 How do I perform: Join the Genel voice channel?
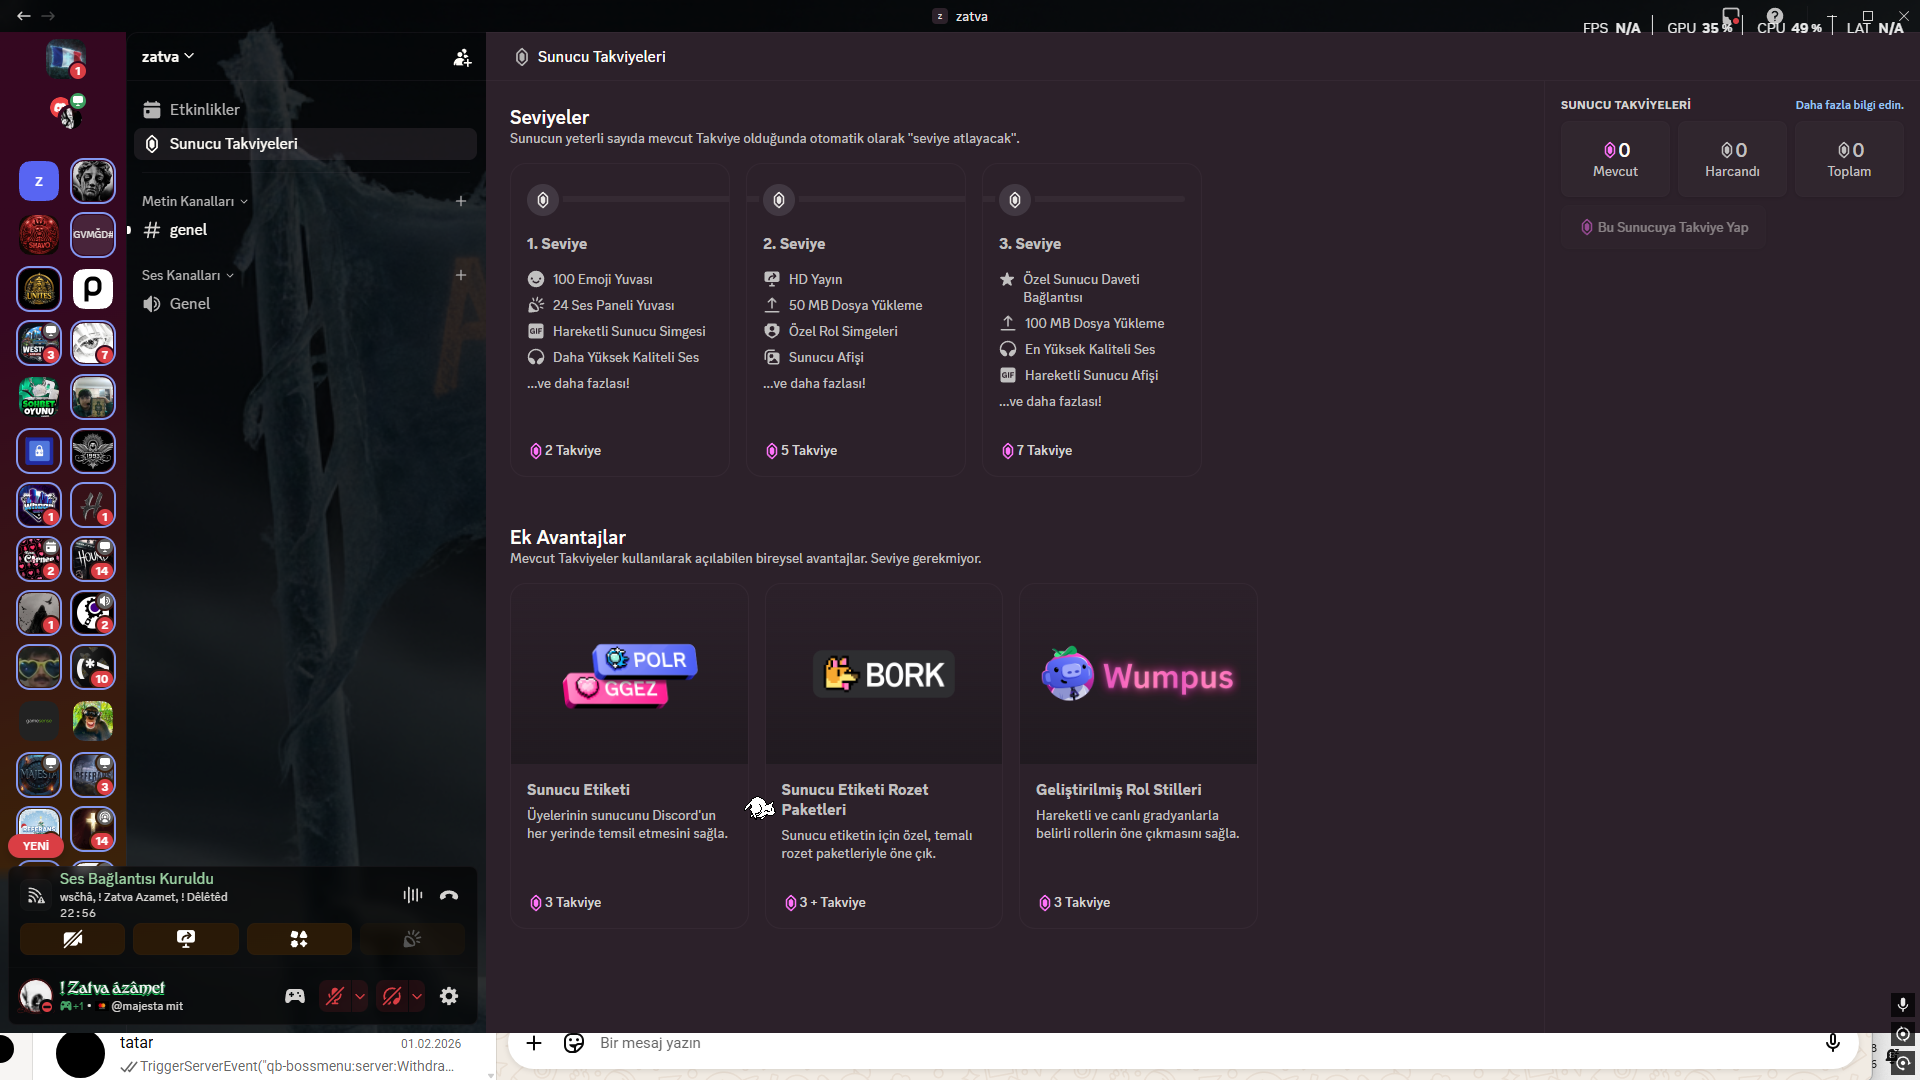pyautogui.click(x=305, y=304)
